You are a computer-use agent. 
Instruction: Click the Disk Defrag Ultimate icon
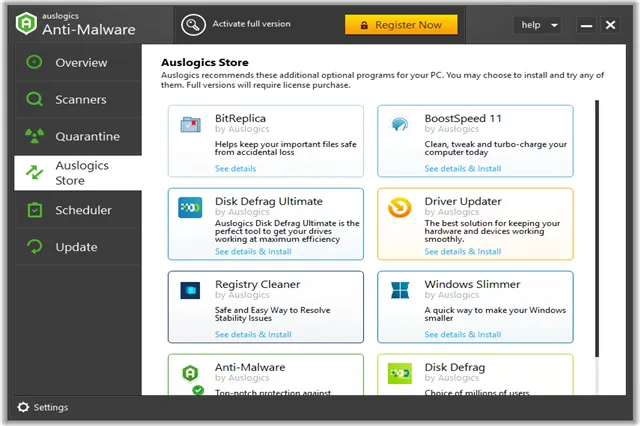pyautogui.click(x=190, y=208)
